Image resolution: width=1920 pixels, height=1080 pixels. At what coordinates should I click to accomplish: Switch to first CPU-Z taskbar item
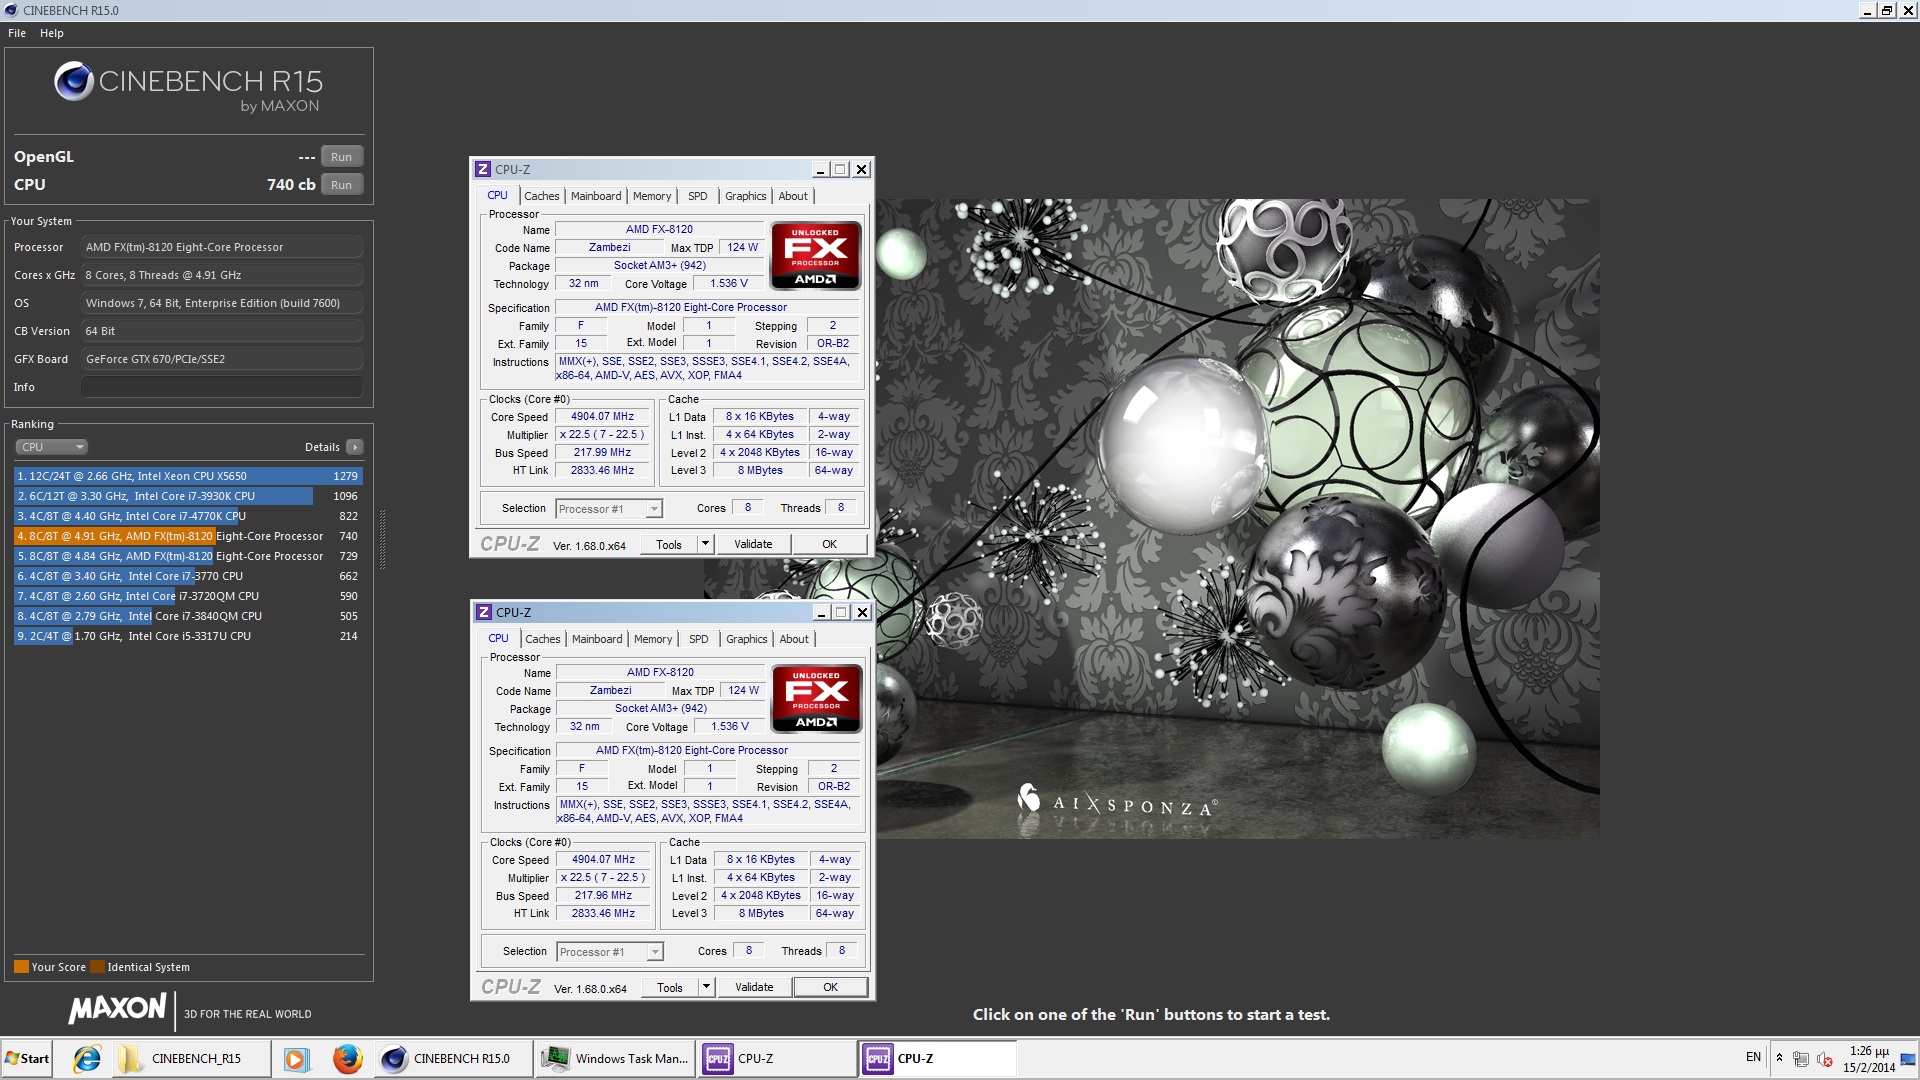776,1059
